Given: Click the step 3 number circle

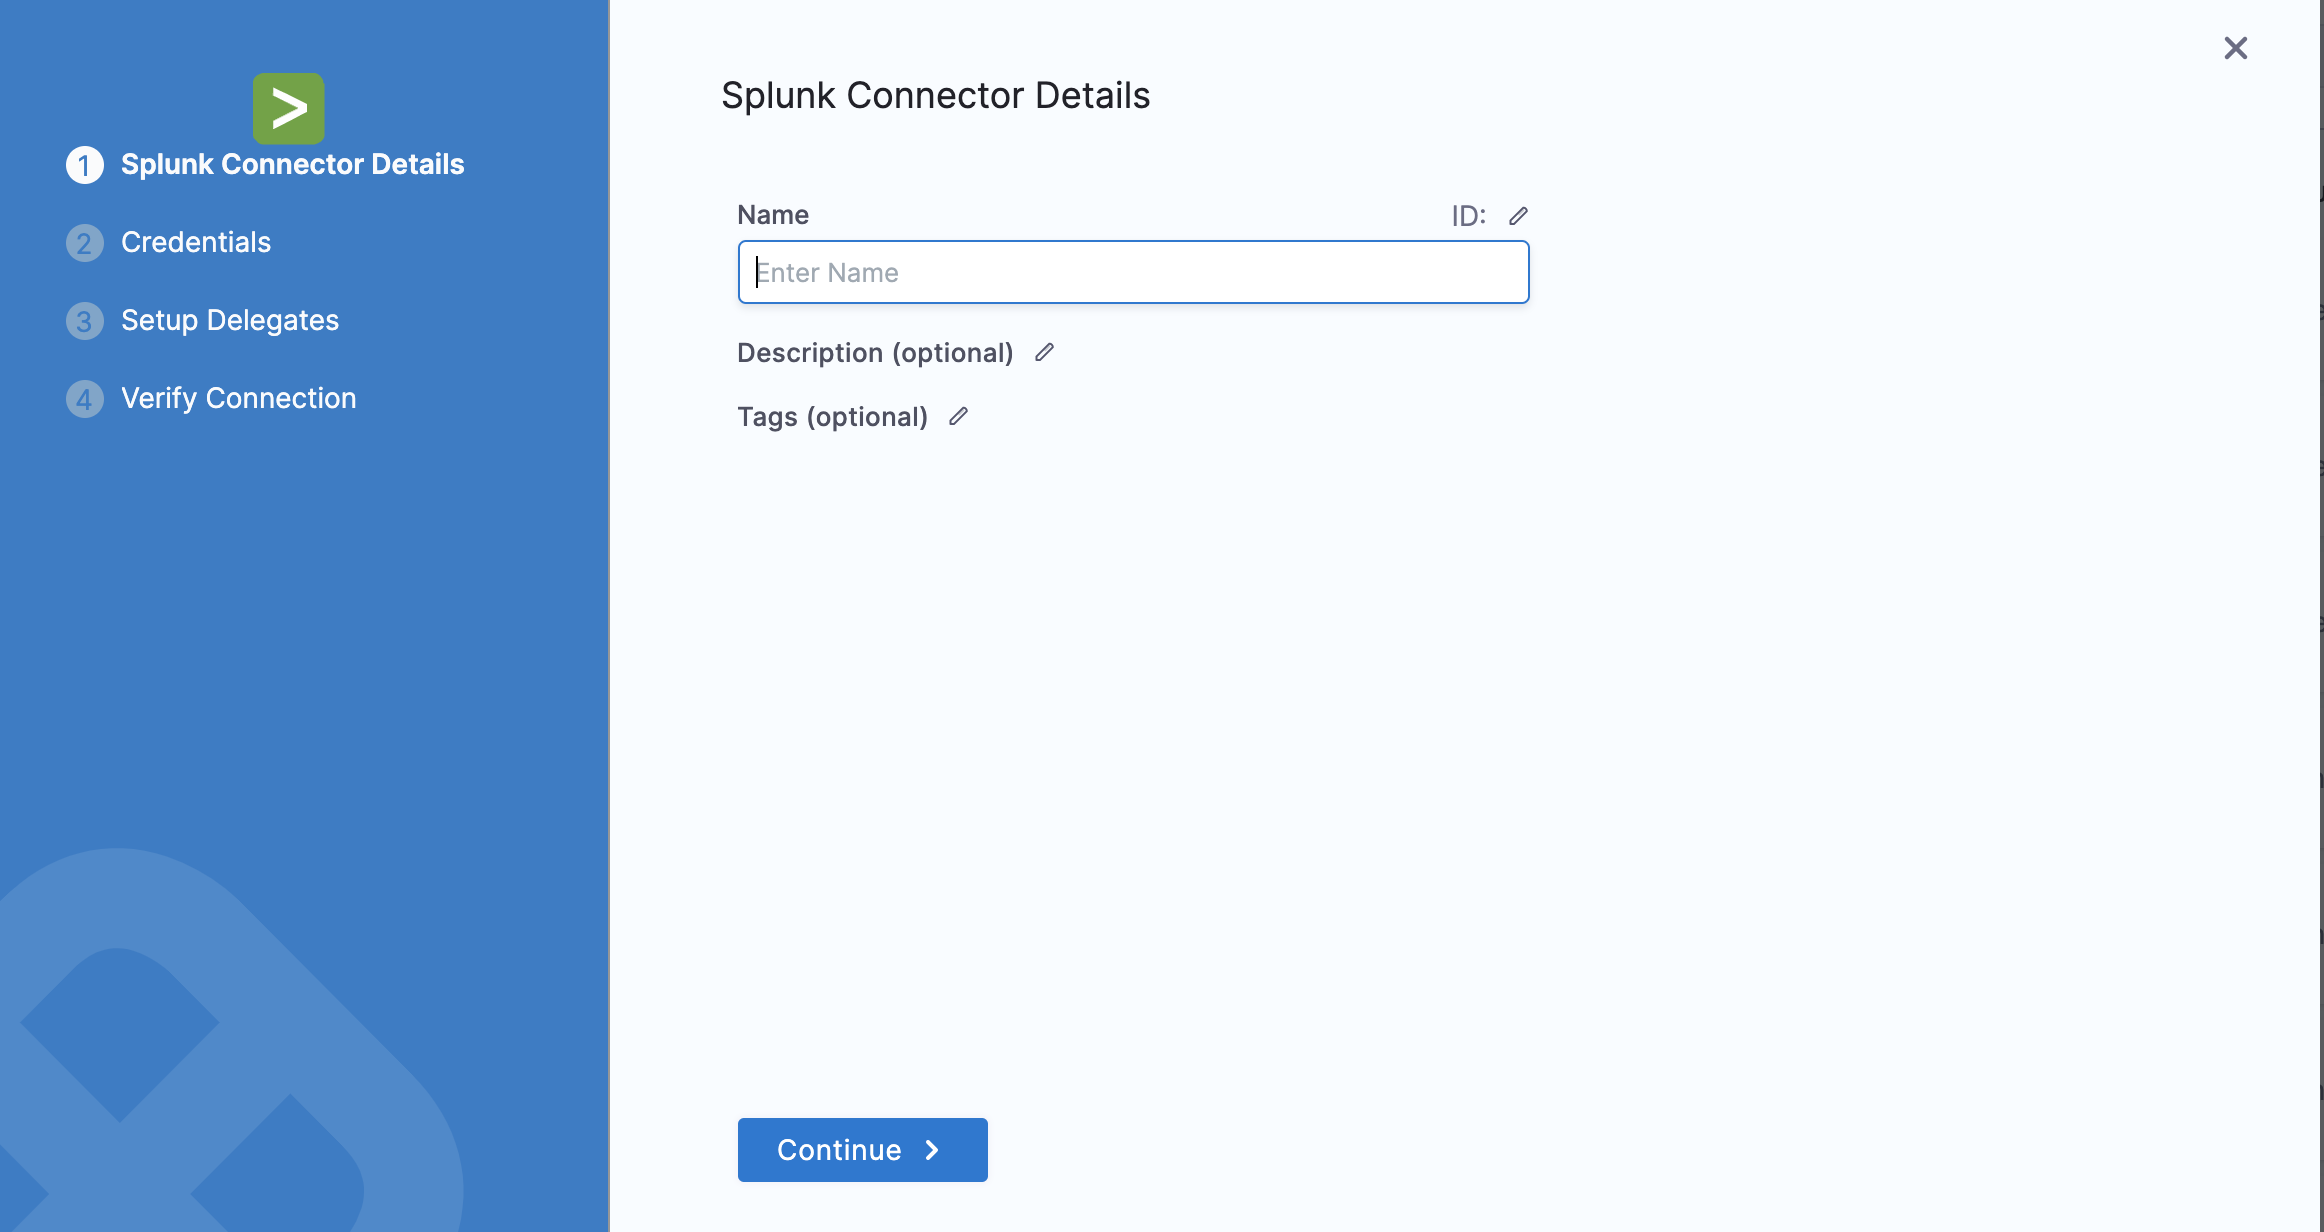Looking at the screenshot, I should 85,321.
